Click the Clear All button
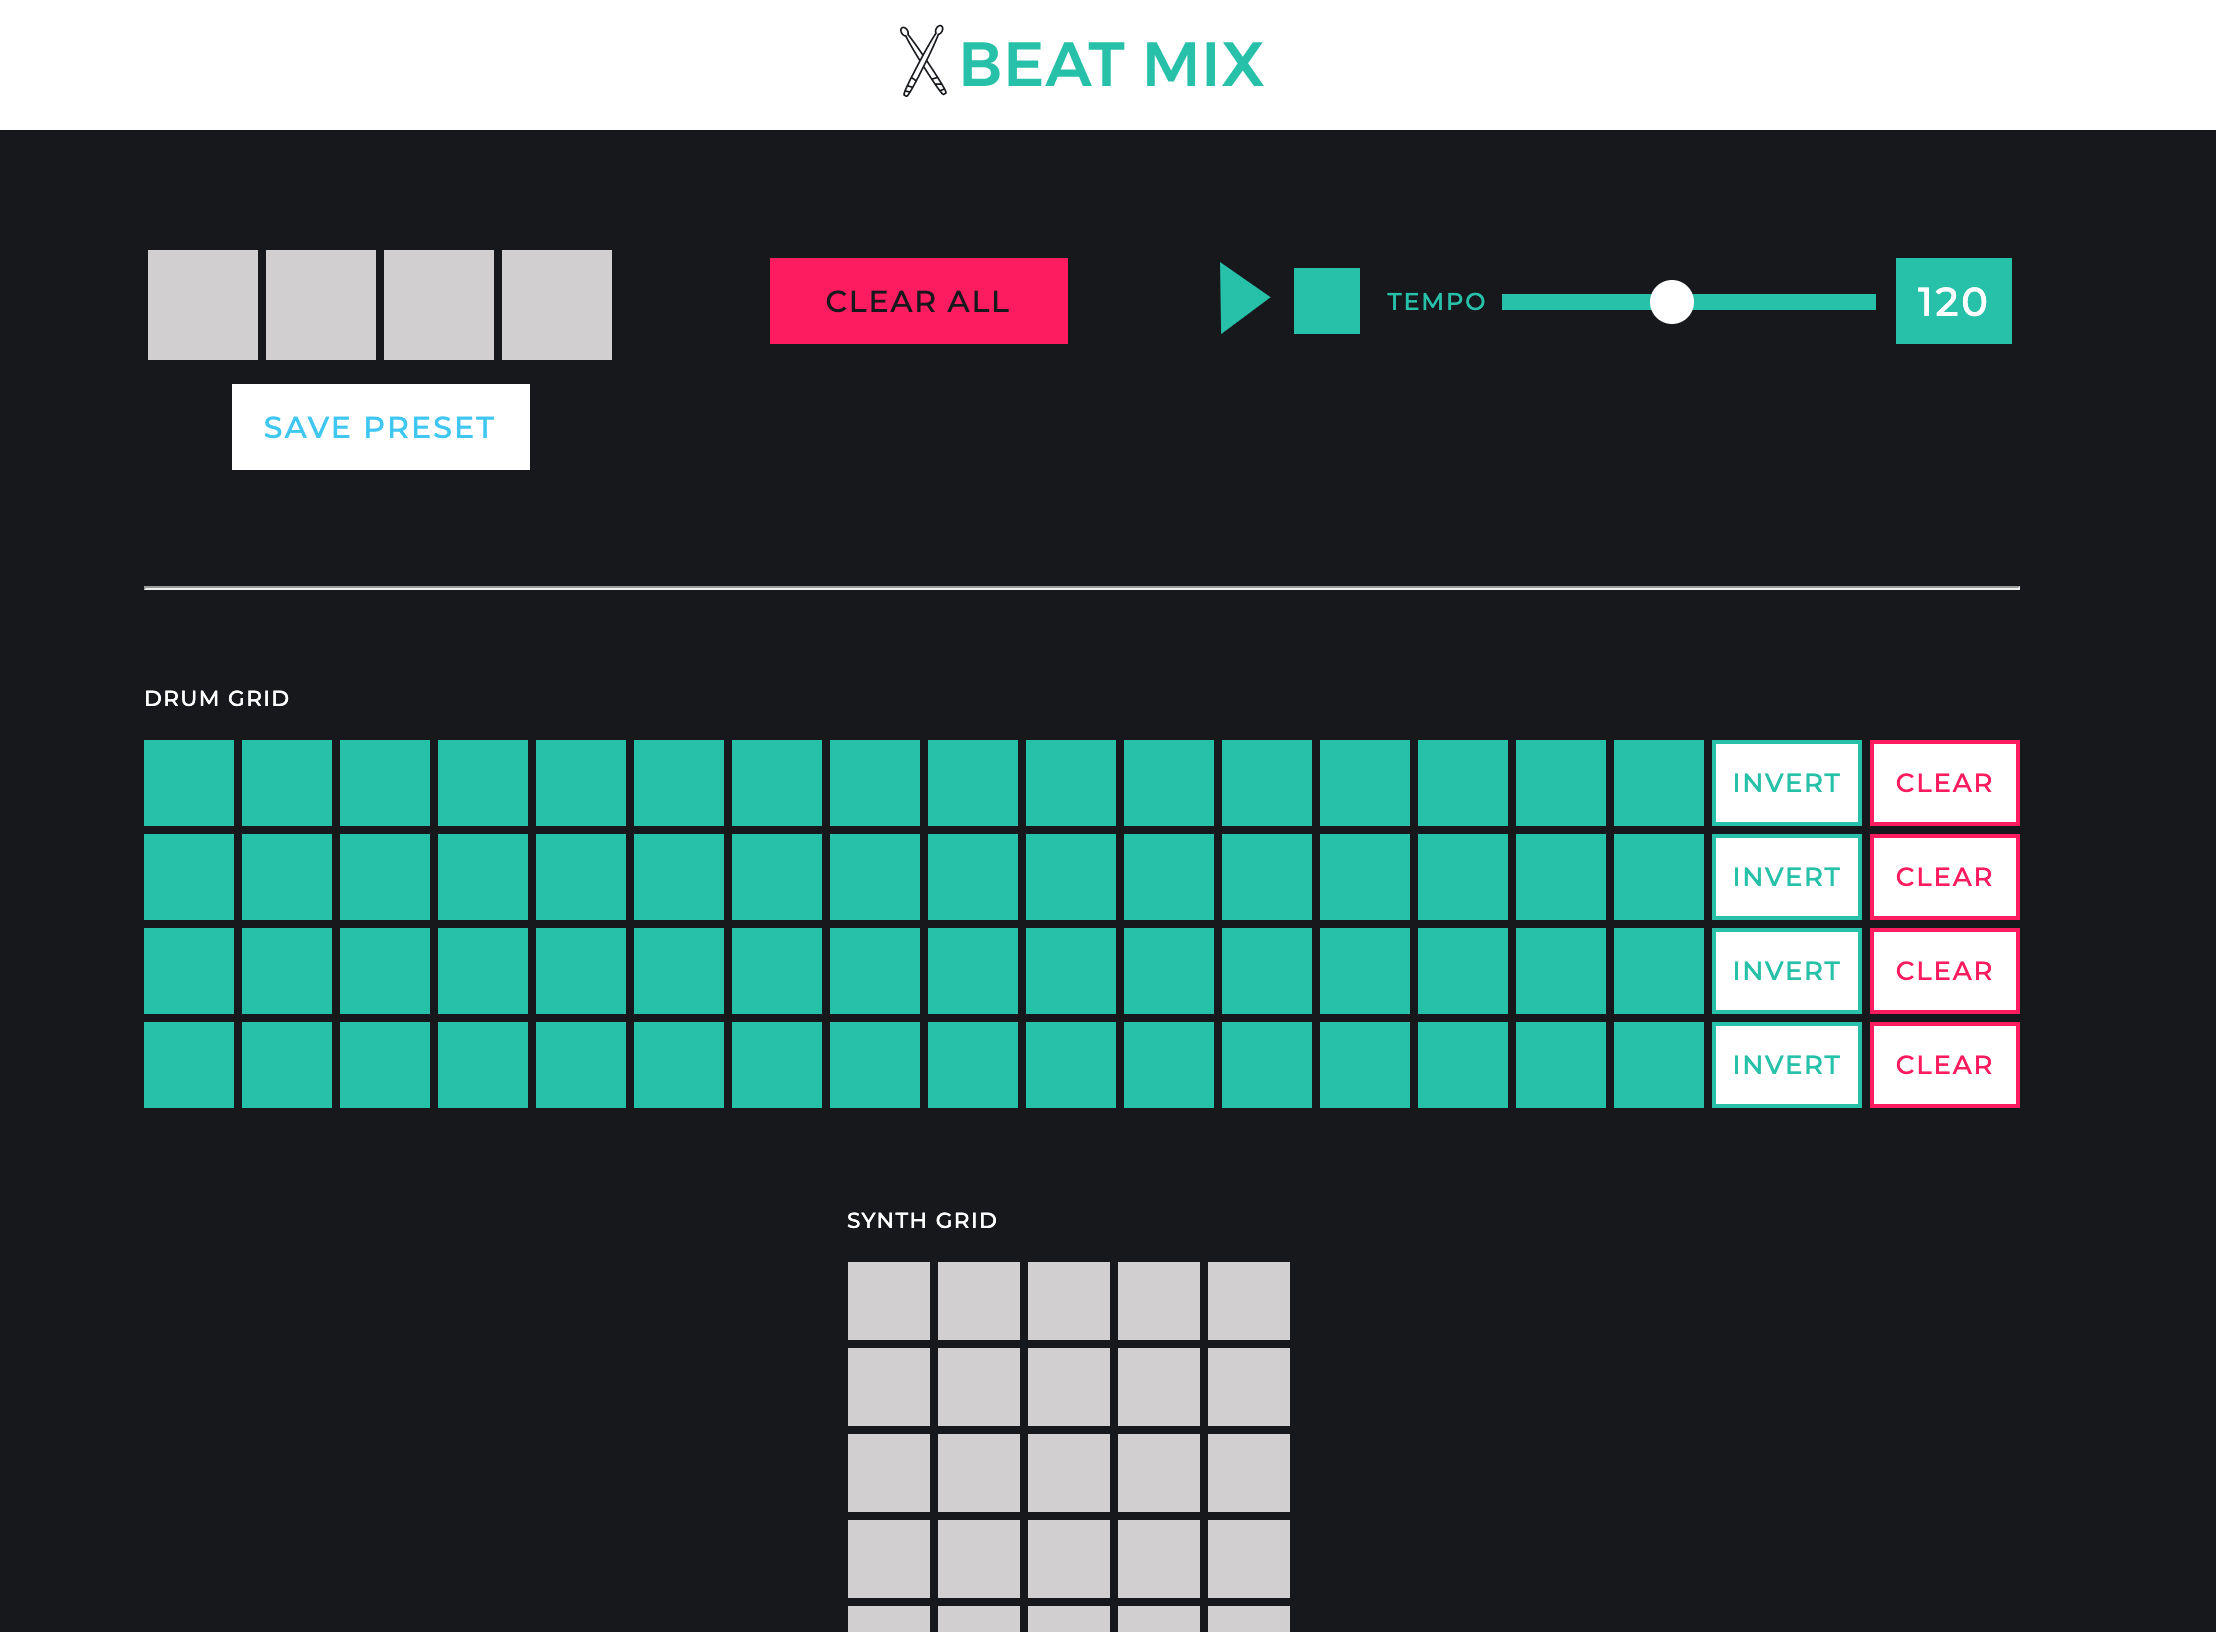 click(918, 301)
